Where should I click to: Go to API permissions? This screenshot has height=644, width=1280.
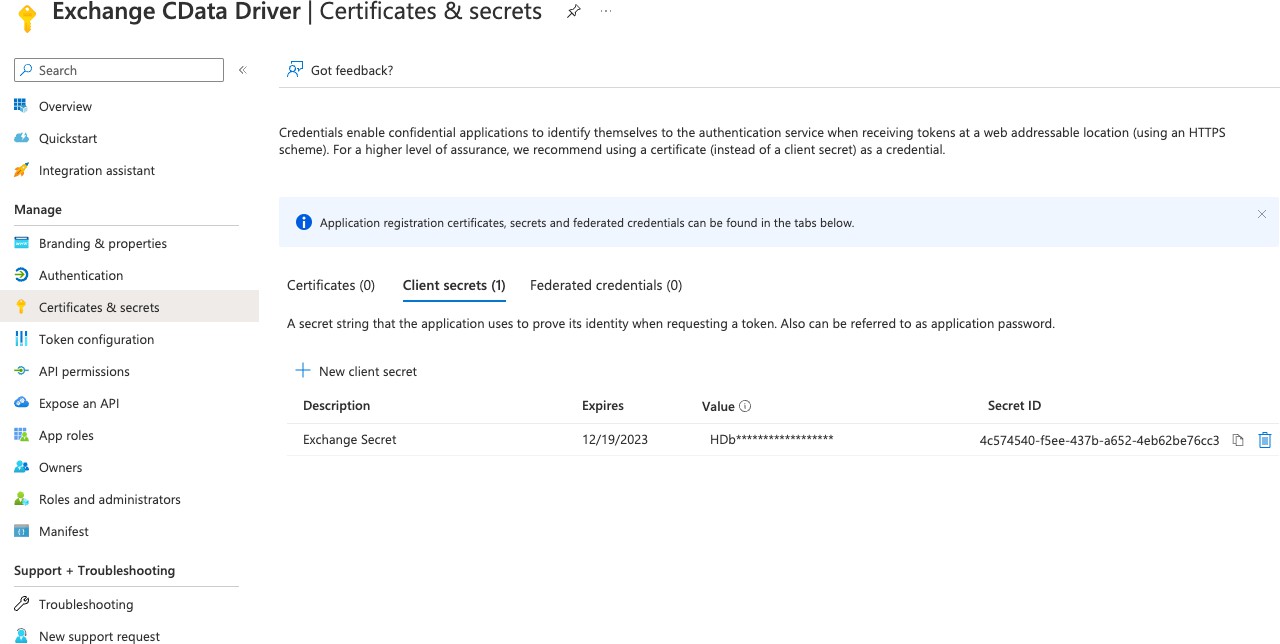pos(84,371)
